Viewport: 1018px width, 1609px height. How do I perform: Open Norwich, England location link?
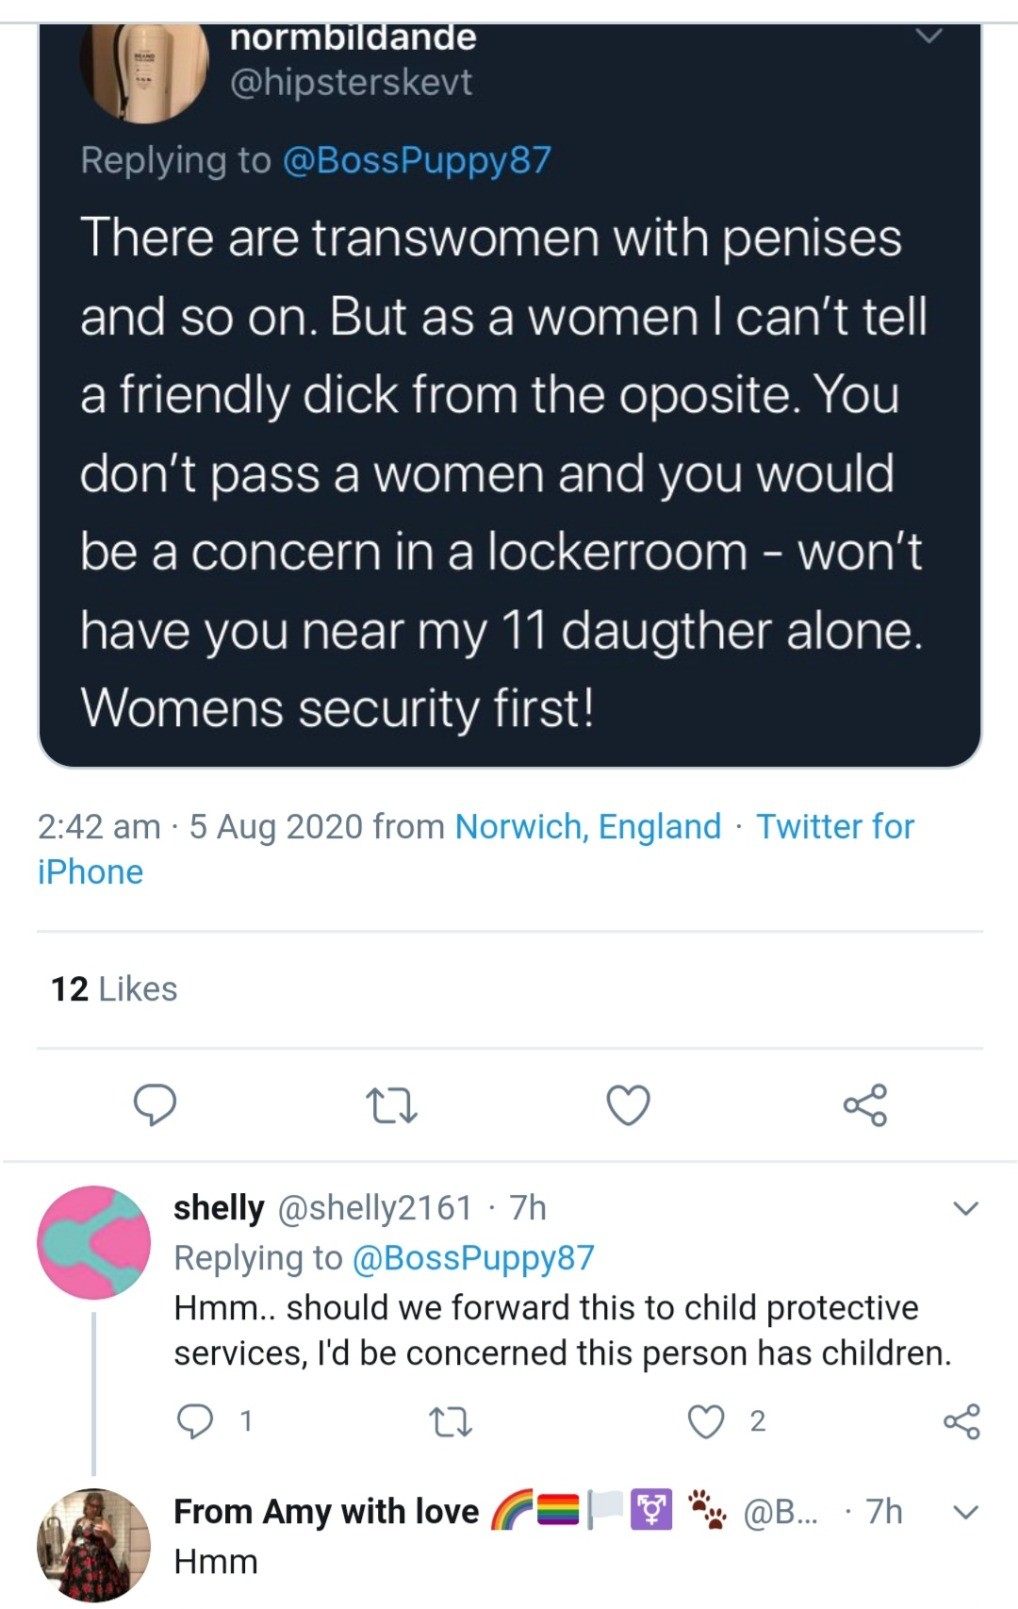[587, 827]
